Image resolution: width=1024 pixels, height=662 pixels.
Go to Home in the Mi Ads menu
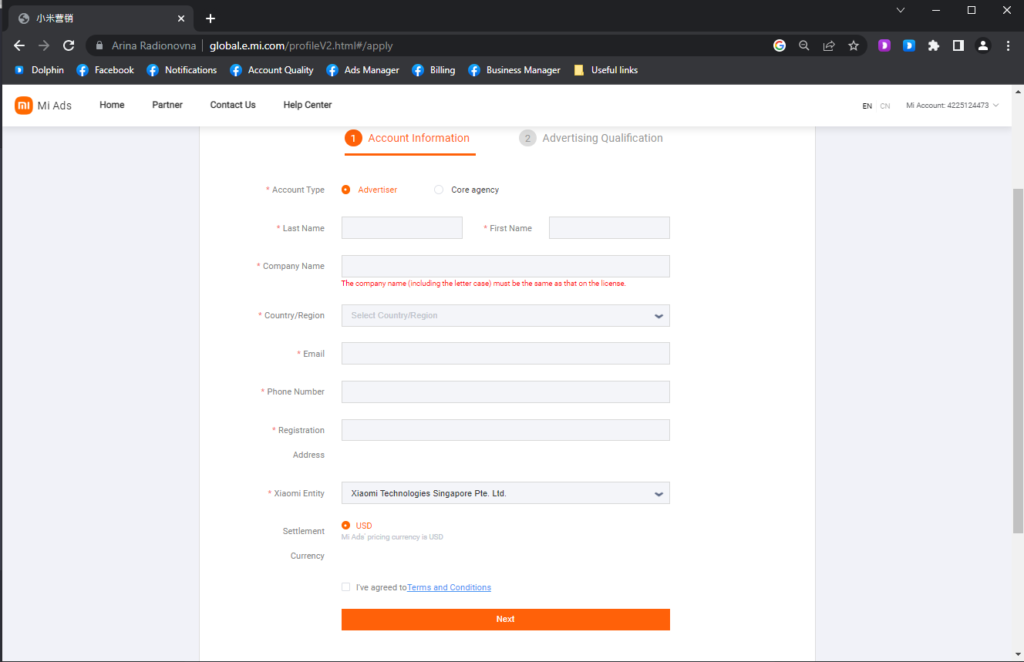[112, 104]
